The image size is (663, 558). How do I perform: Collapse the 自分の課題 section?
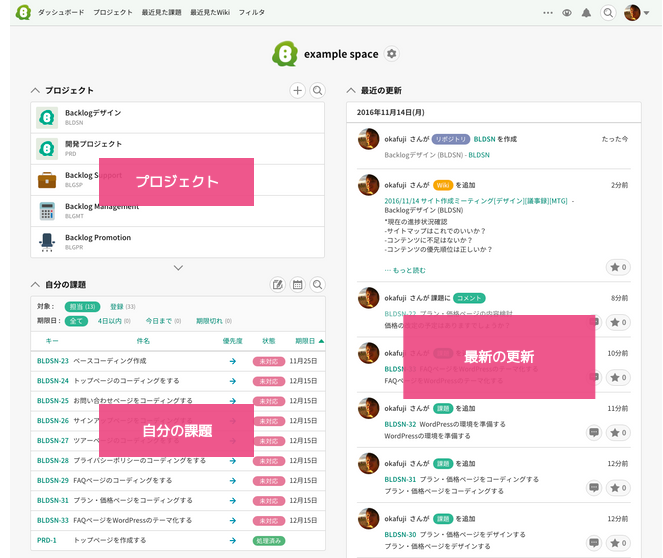[x=36, y=284]
